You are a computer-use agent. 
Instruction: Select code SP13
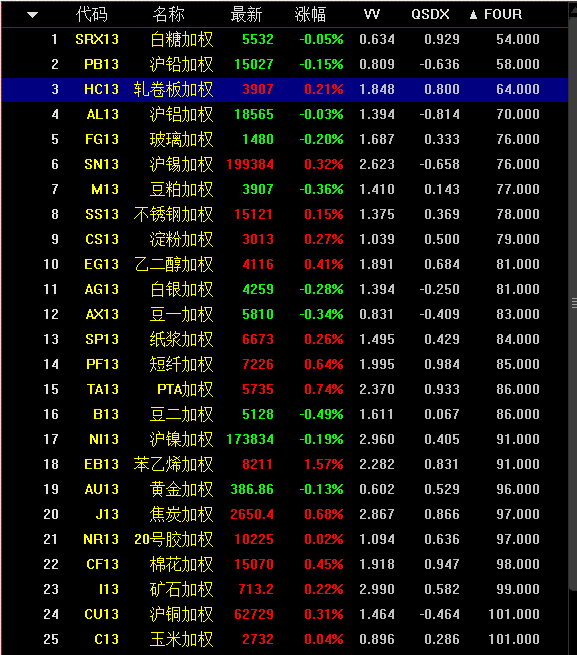click(x=102, y=339)
